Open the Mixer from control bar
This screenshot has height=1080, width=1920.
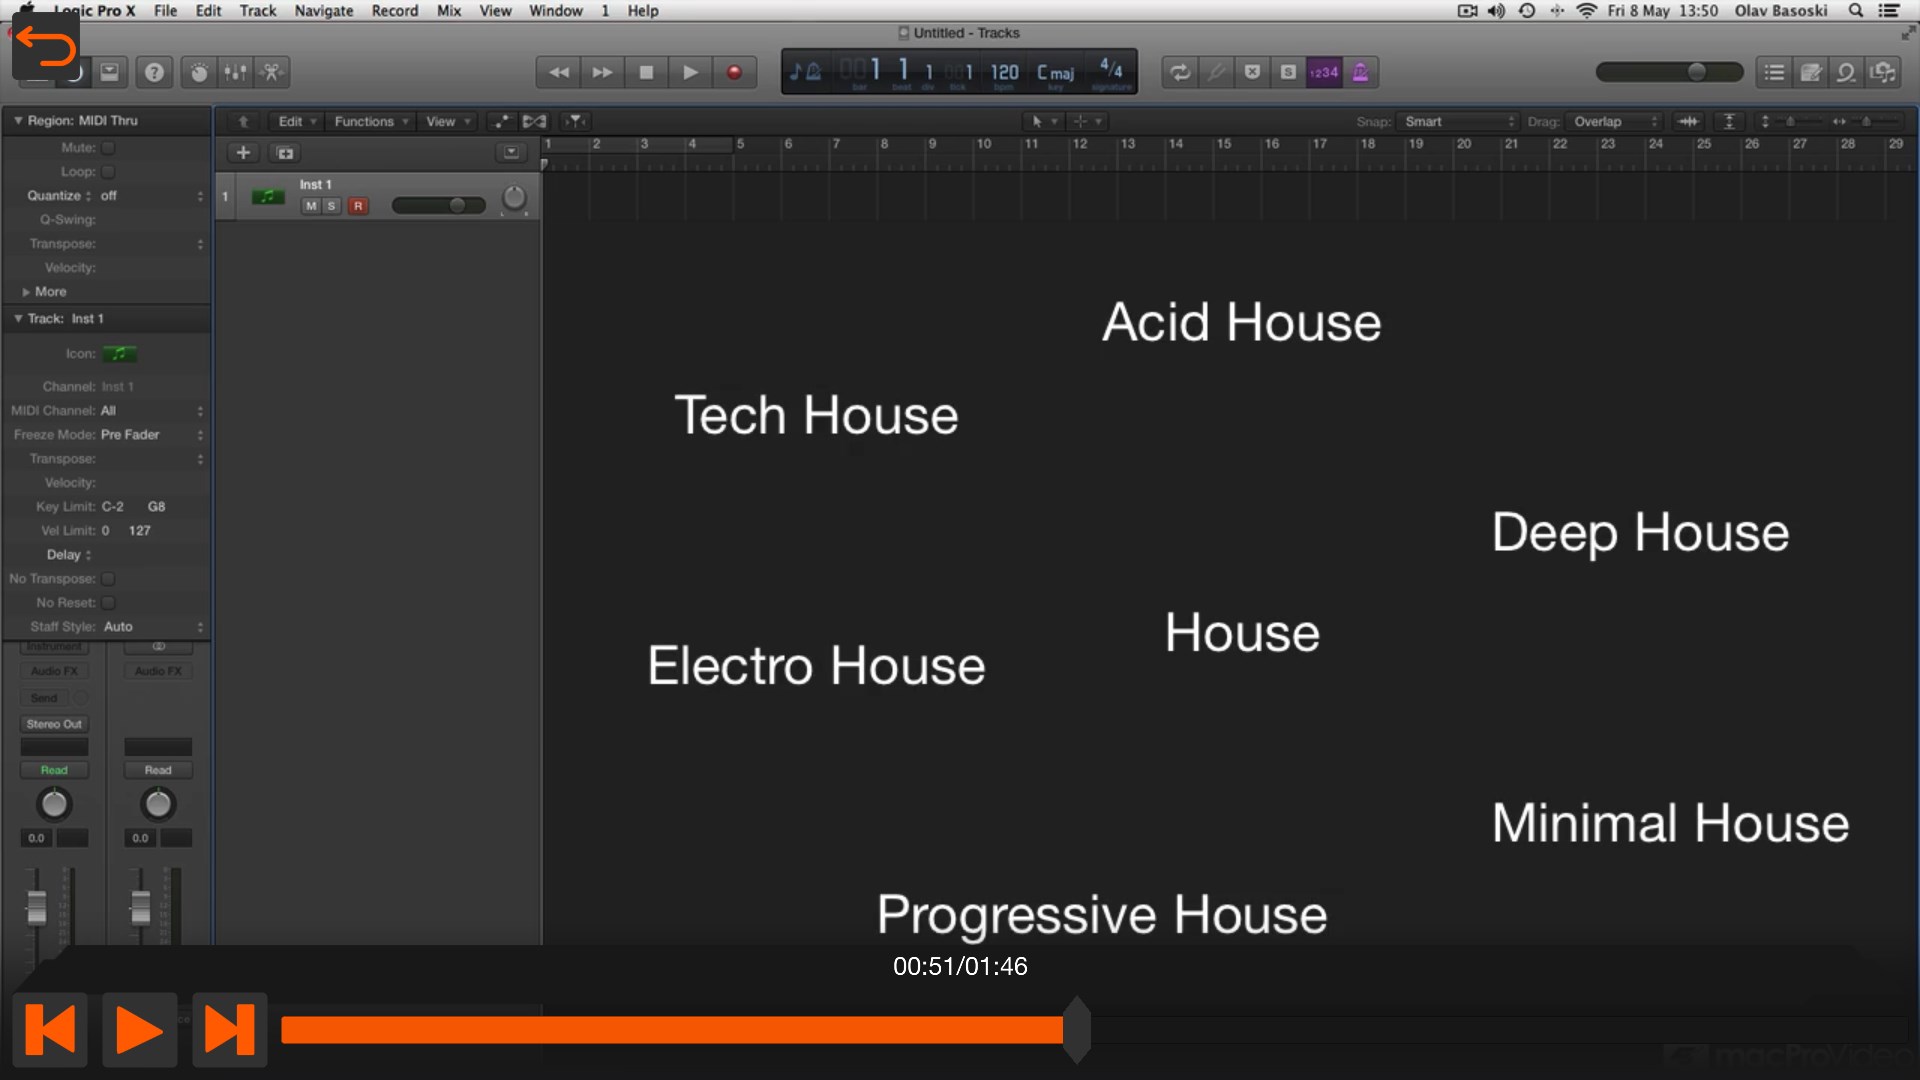click(x=235, y=72)
